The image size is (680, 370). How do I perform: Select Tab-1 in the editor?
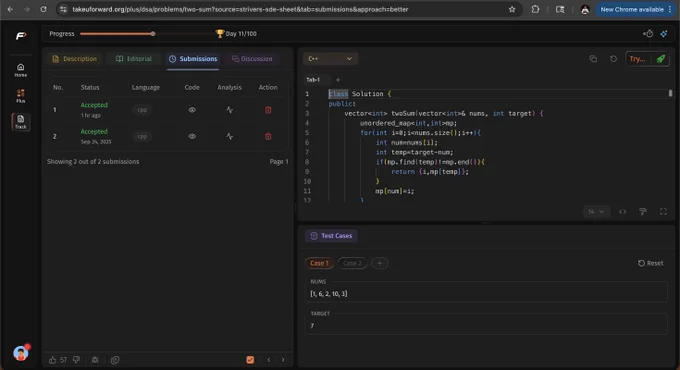pyautogui.click(x=313, y=80)
